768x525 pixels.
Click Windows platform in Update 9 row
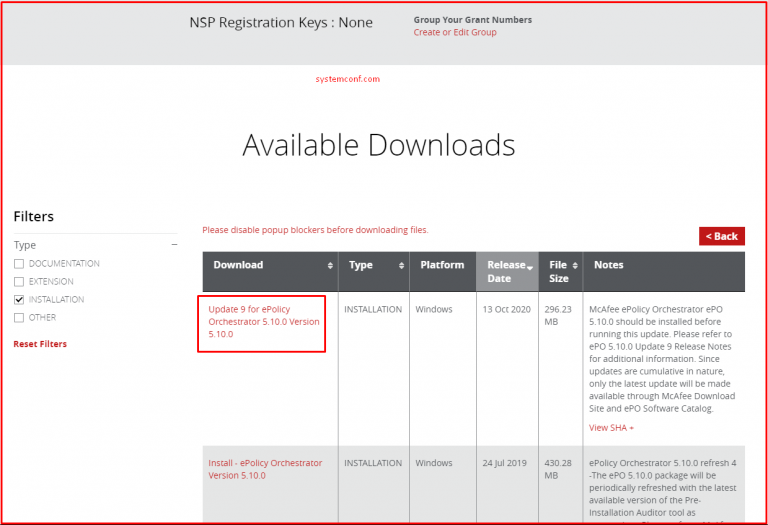434,310
